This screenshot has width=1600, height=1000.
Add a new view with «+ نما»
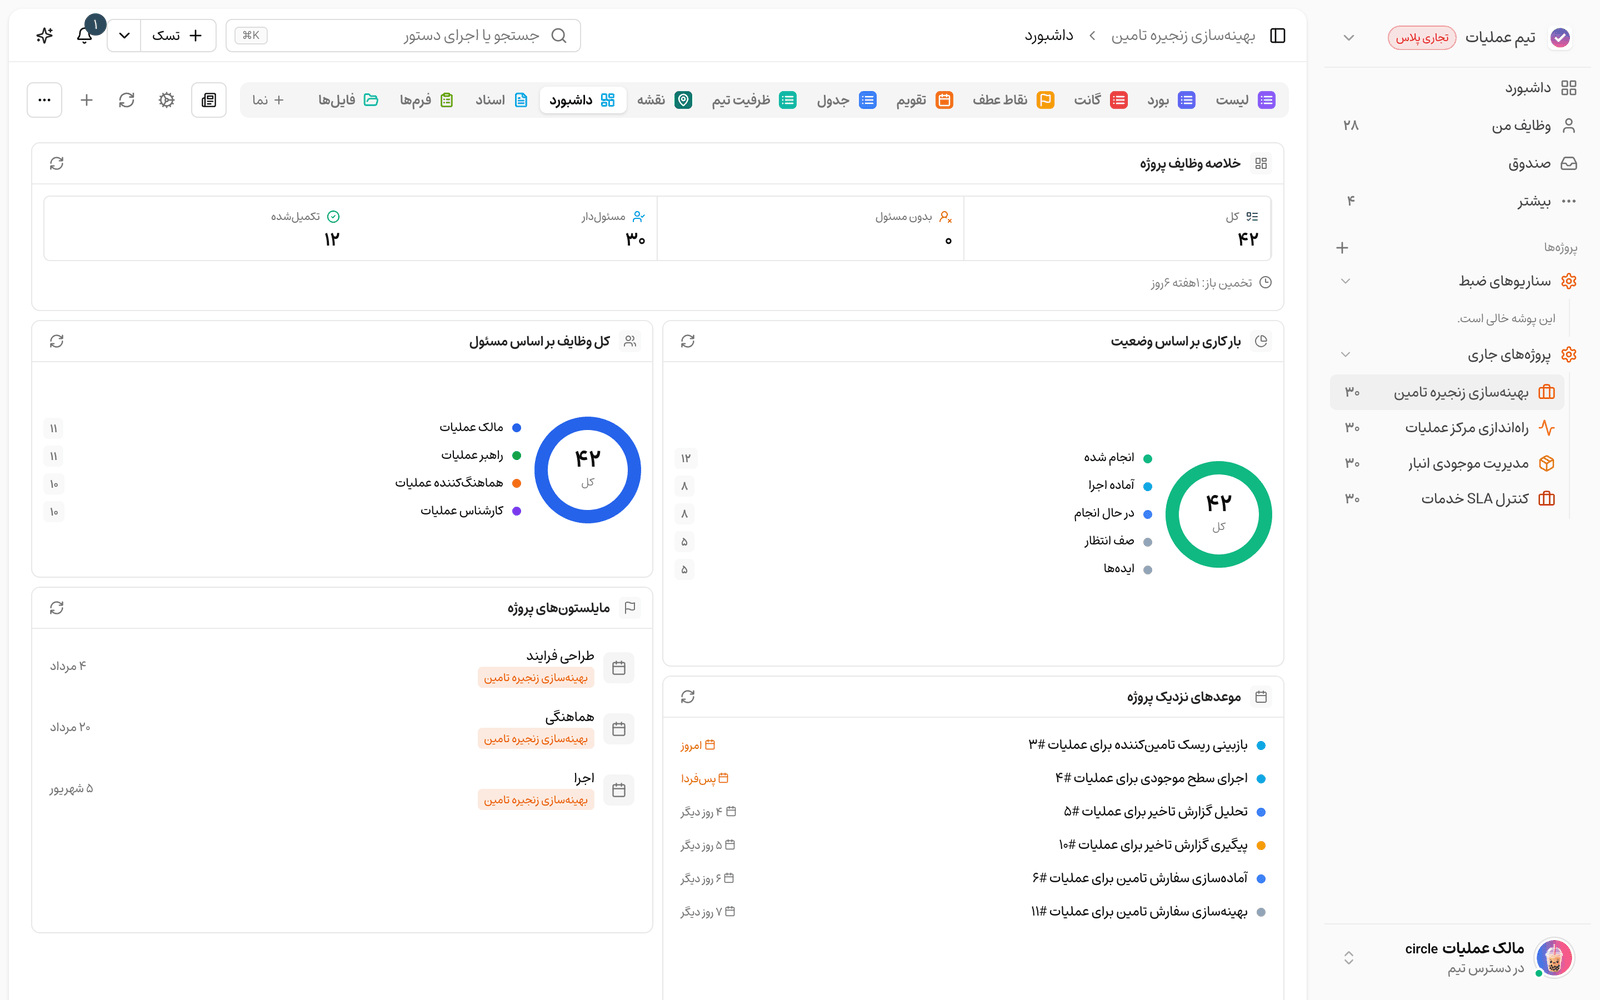(x=268, y=100)
